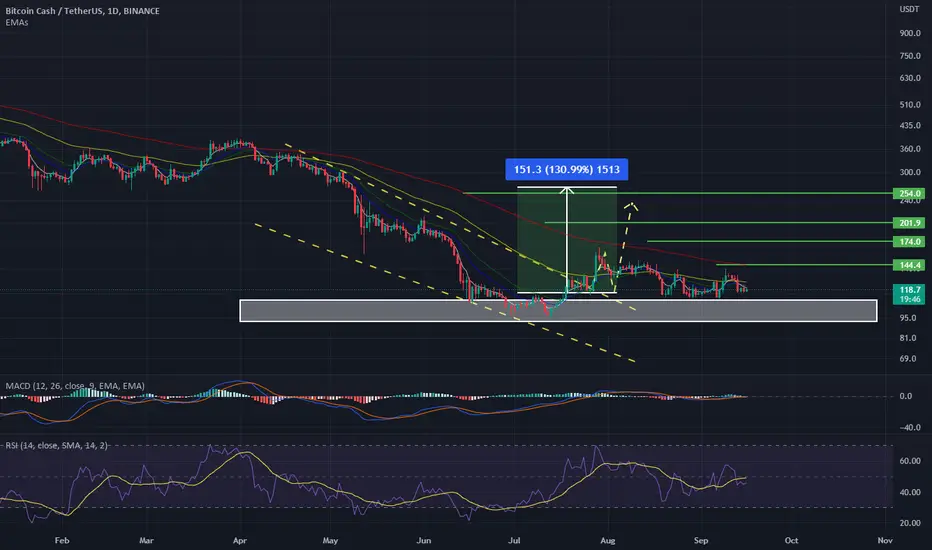The width and height of the screenshot is (932, 550).
Task: Click the 510.0 price axis value
Action: pos(910,105)
